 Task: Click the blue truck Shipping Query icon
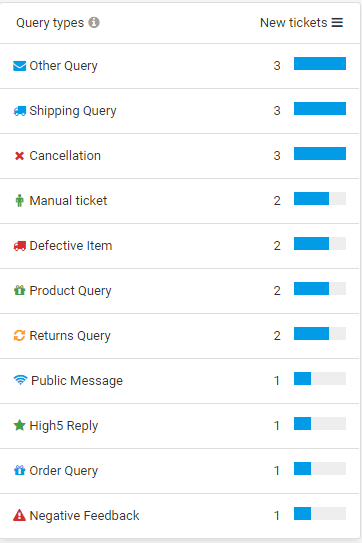[x=19, y=111]
